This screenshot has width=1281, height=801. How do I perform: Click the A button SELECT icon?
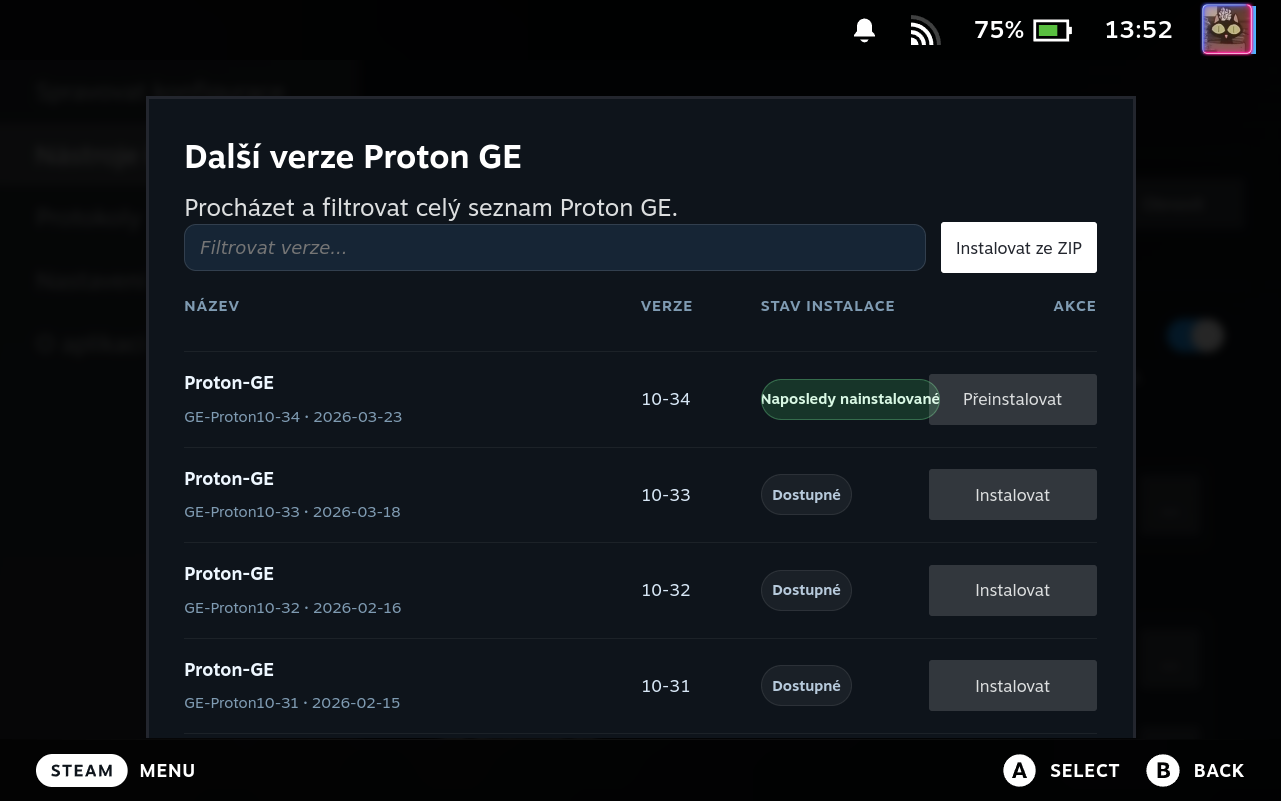pyautogui.click(x=1019, y=770)
